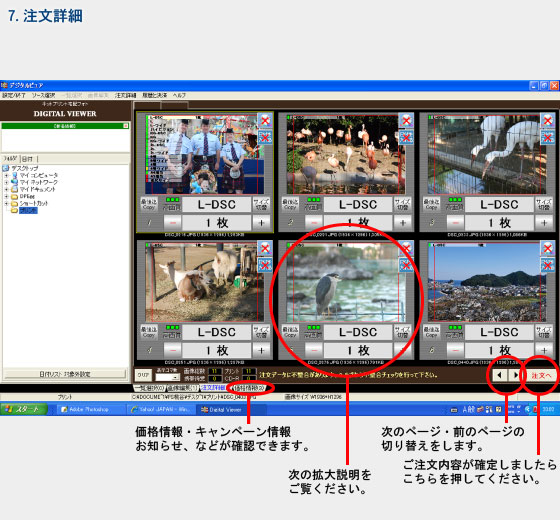Select the white cranes photo thumbnail
The width and height of the screenshot is (560, 520).
click(x=487, y=154)
